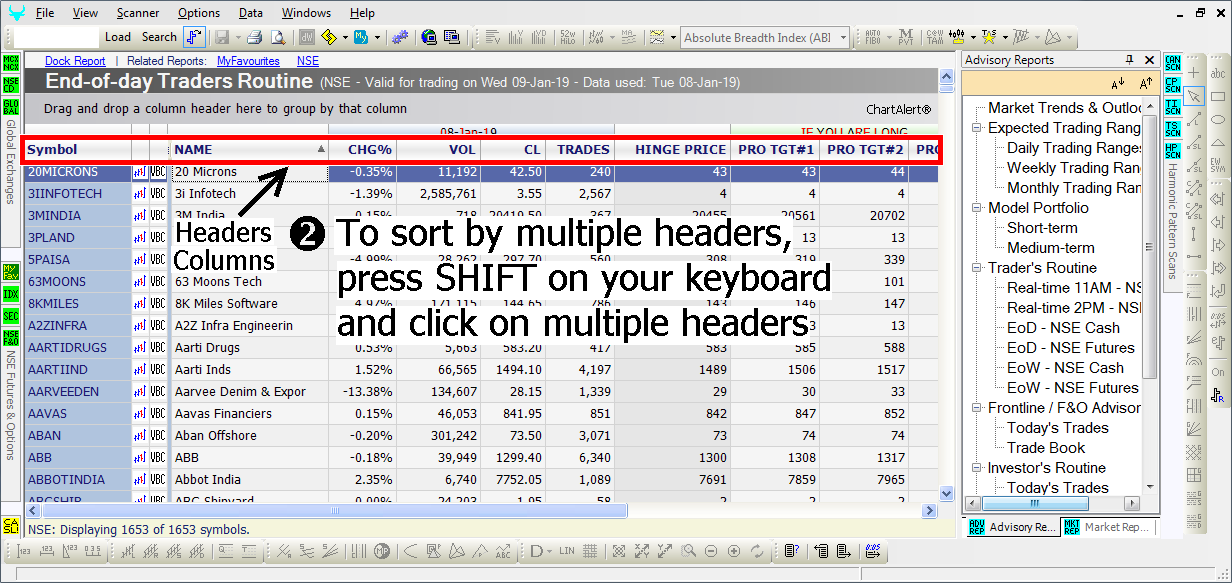This screenshot has width=1232, height=583.
Task: Collapse the Expected Trading Range tree node
Action: tap(977, 128)
